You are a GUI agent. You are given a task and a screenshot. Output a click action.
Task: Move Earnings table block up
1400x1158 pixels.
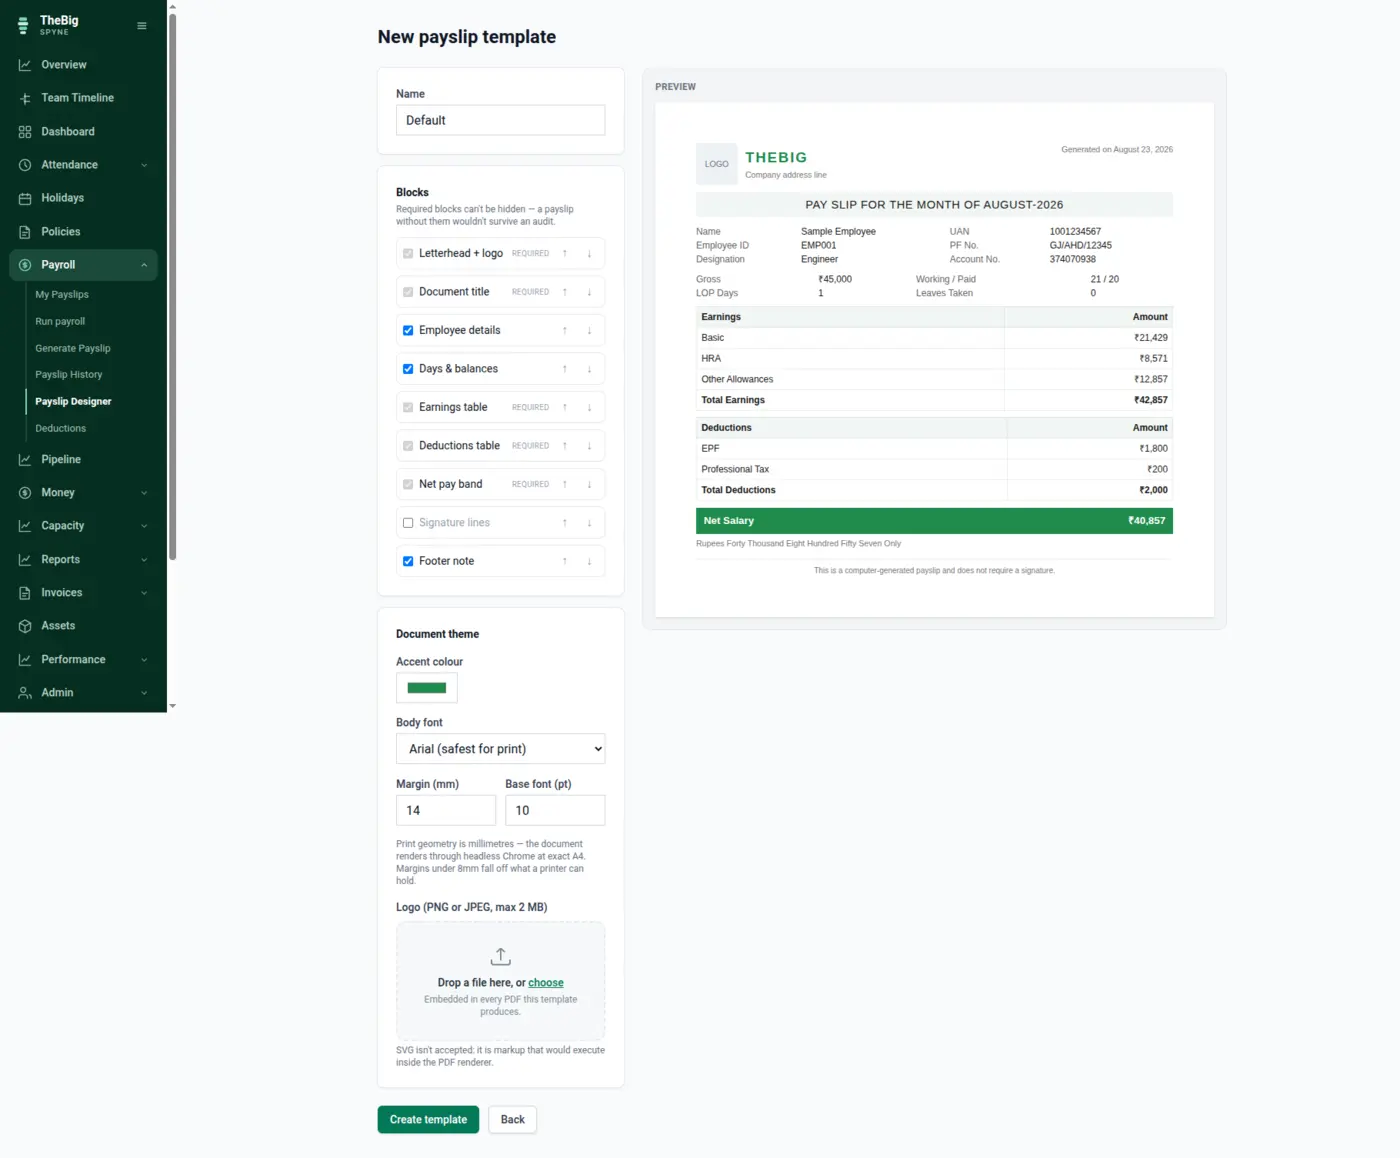pyautogui.click(x=565, y=408)
